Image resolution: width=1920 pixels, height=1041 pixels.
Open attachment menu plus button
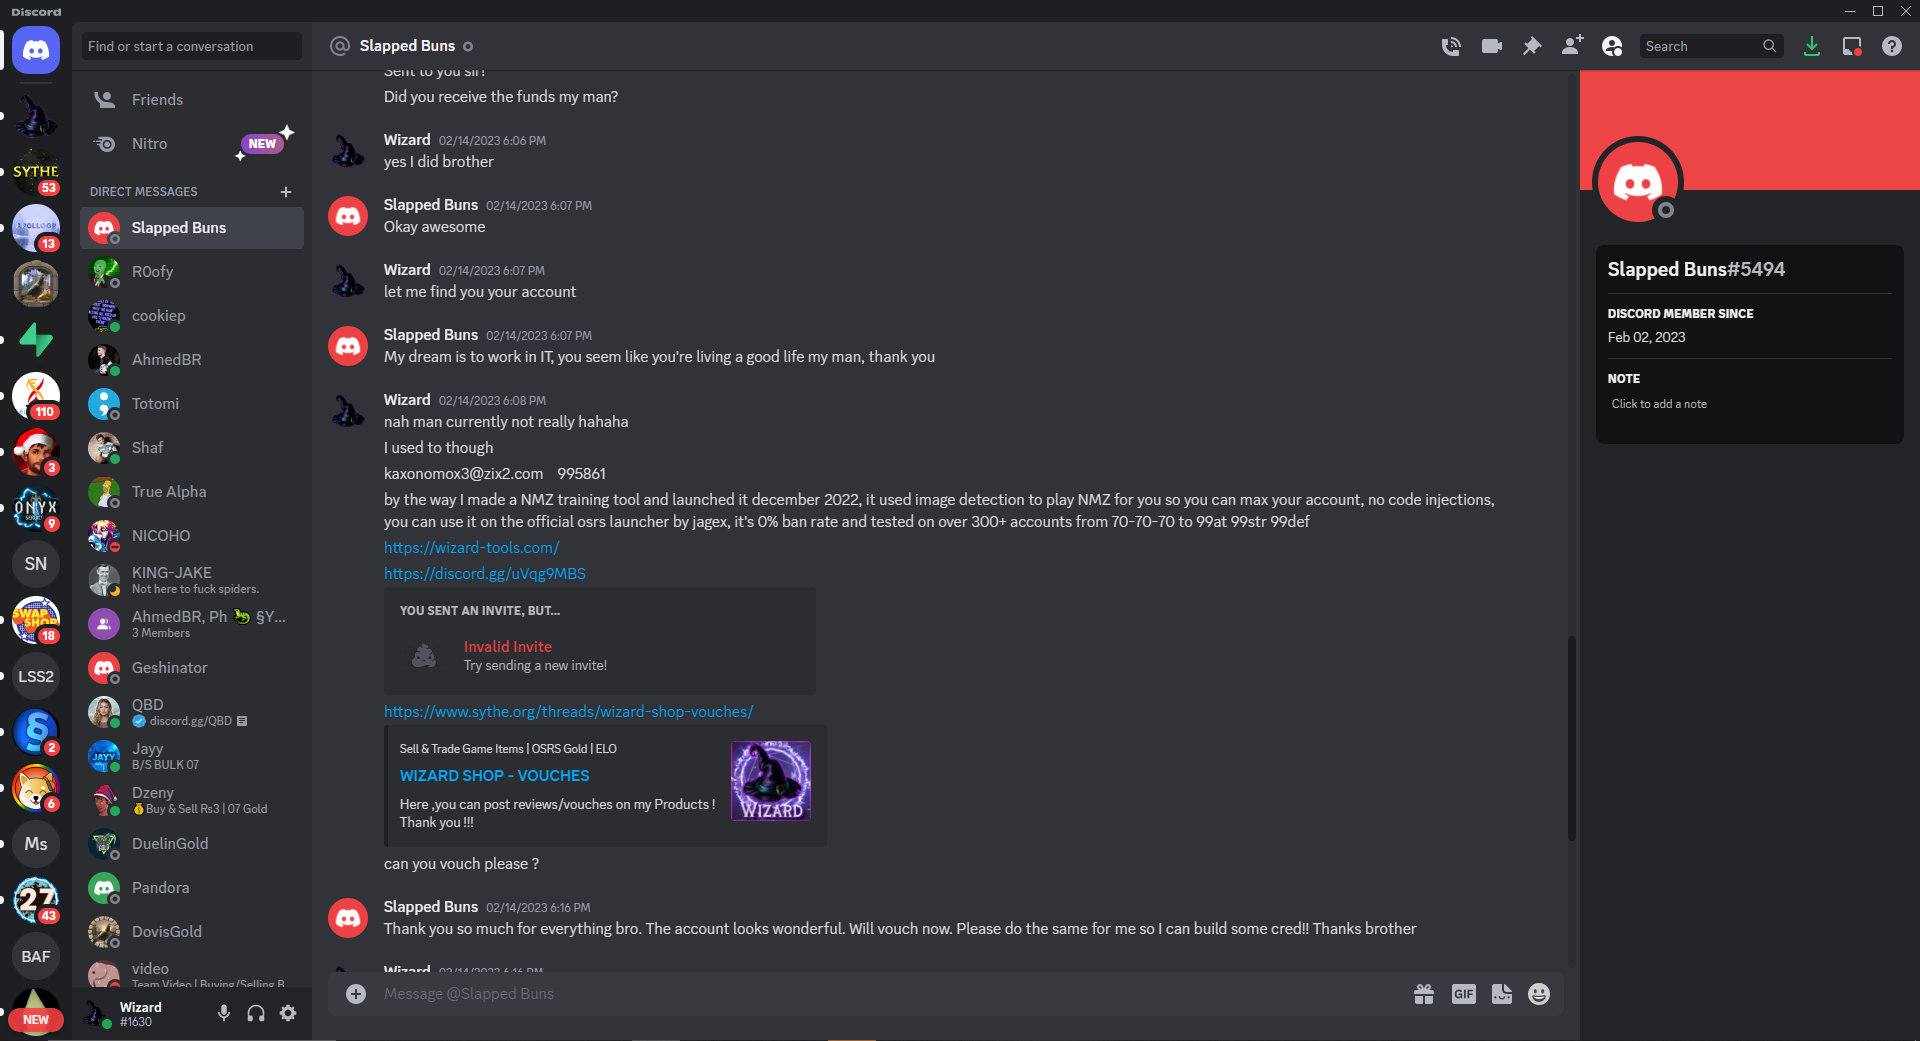click(x=356, y=994)
